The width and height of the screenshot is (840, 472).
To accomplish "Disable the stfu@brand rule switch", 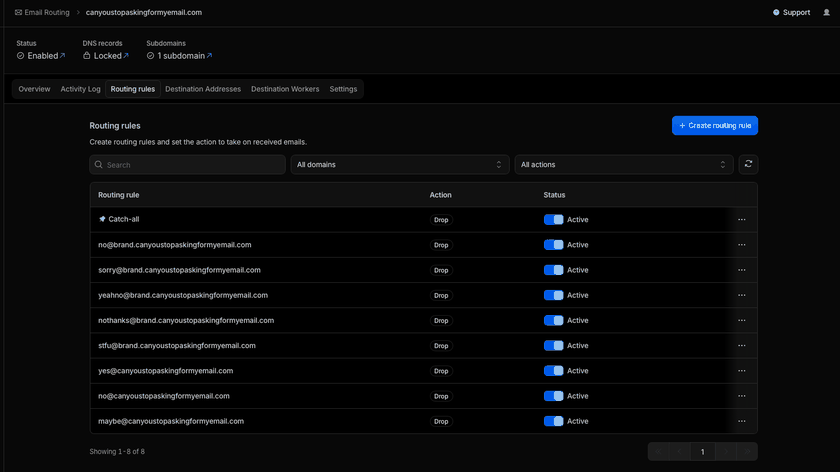I will click(x=553, y=346).
